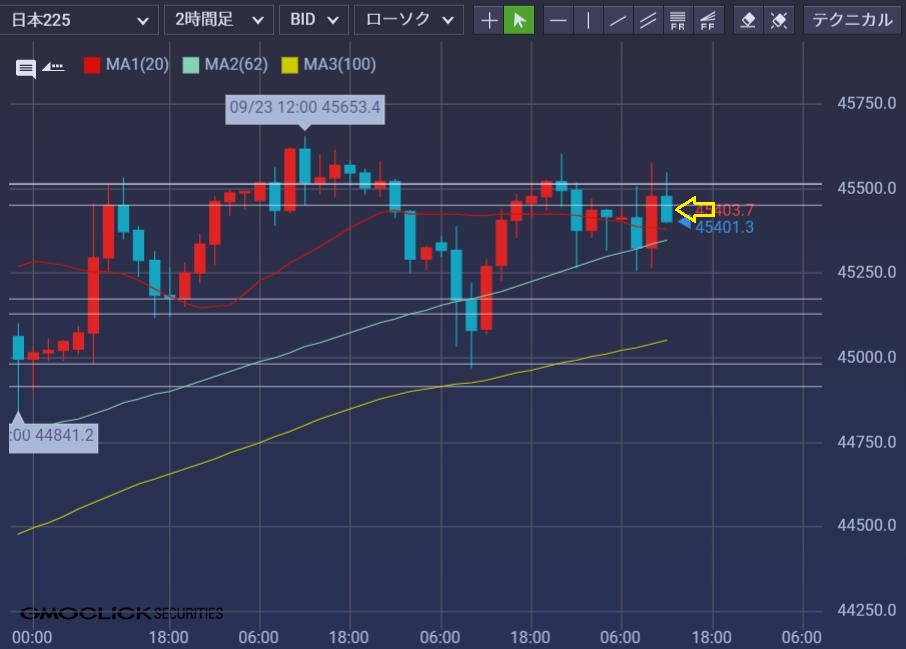Enable the crosshair cursor tool
Image resolution: width=906 pixels, height=649 pixels.
pyautogui.click(x=488, y=20)
